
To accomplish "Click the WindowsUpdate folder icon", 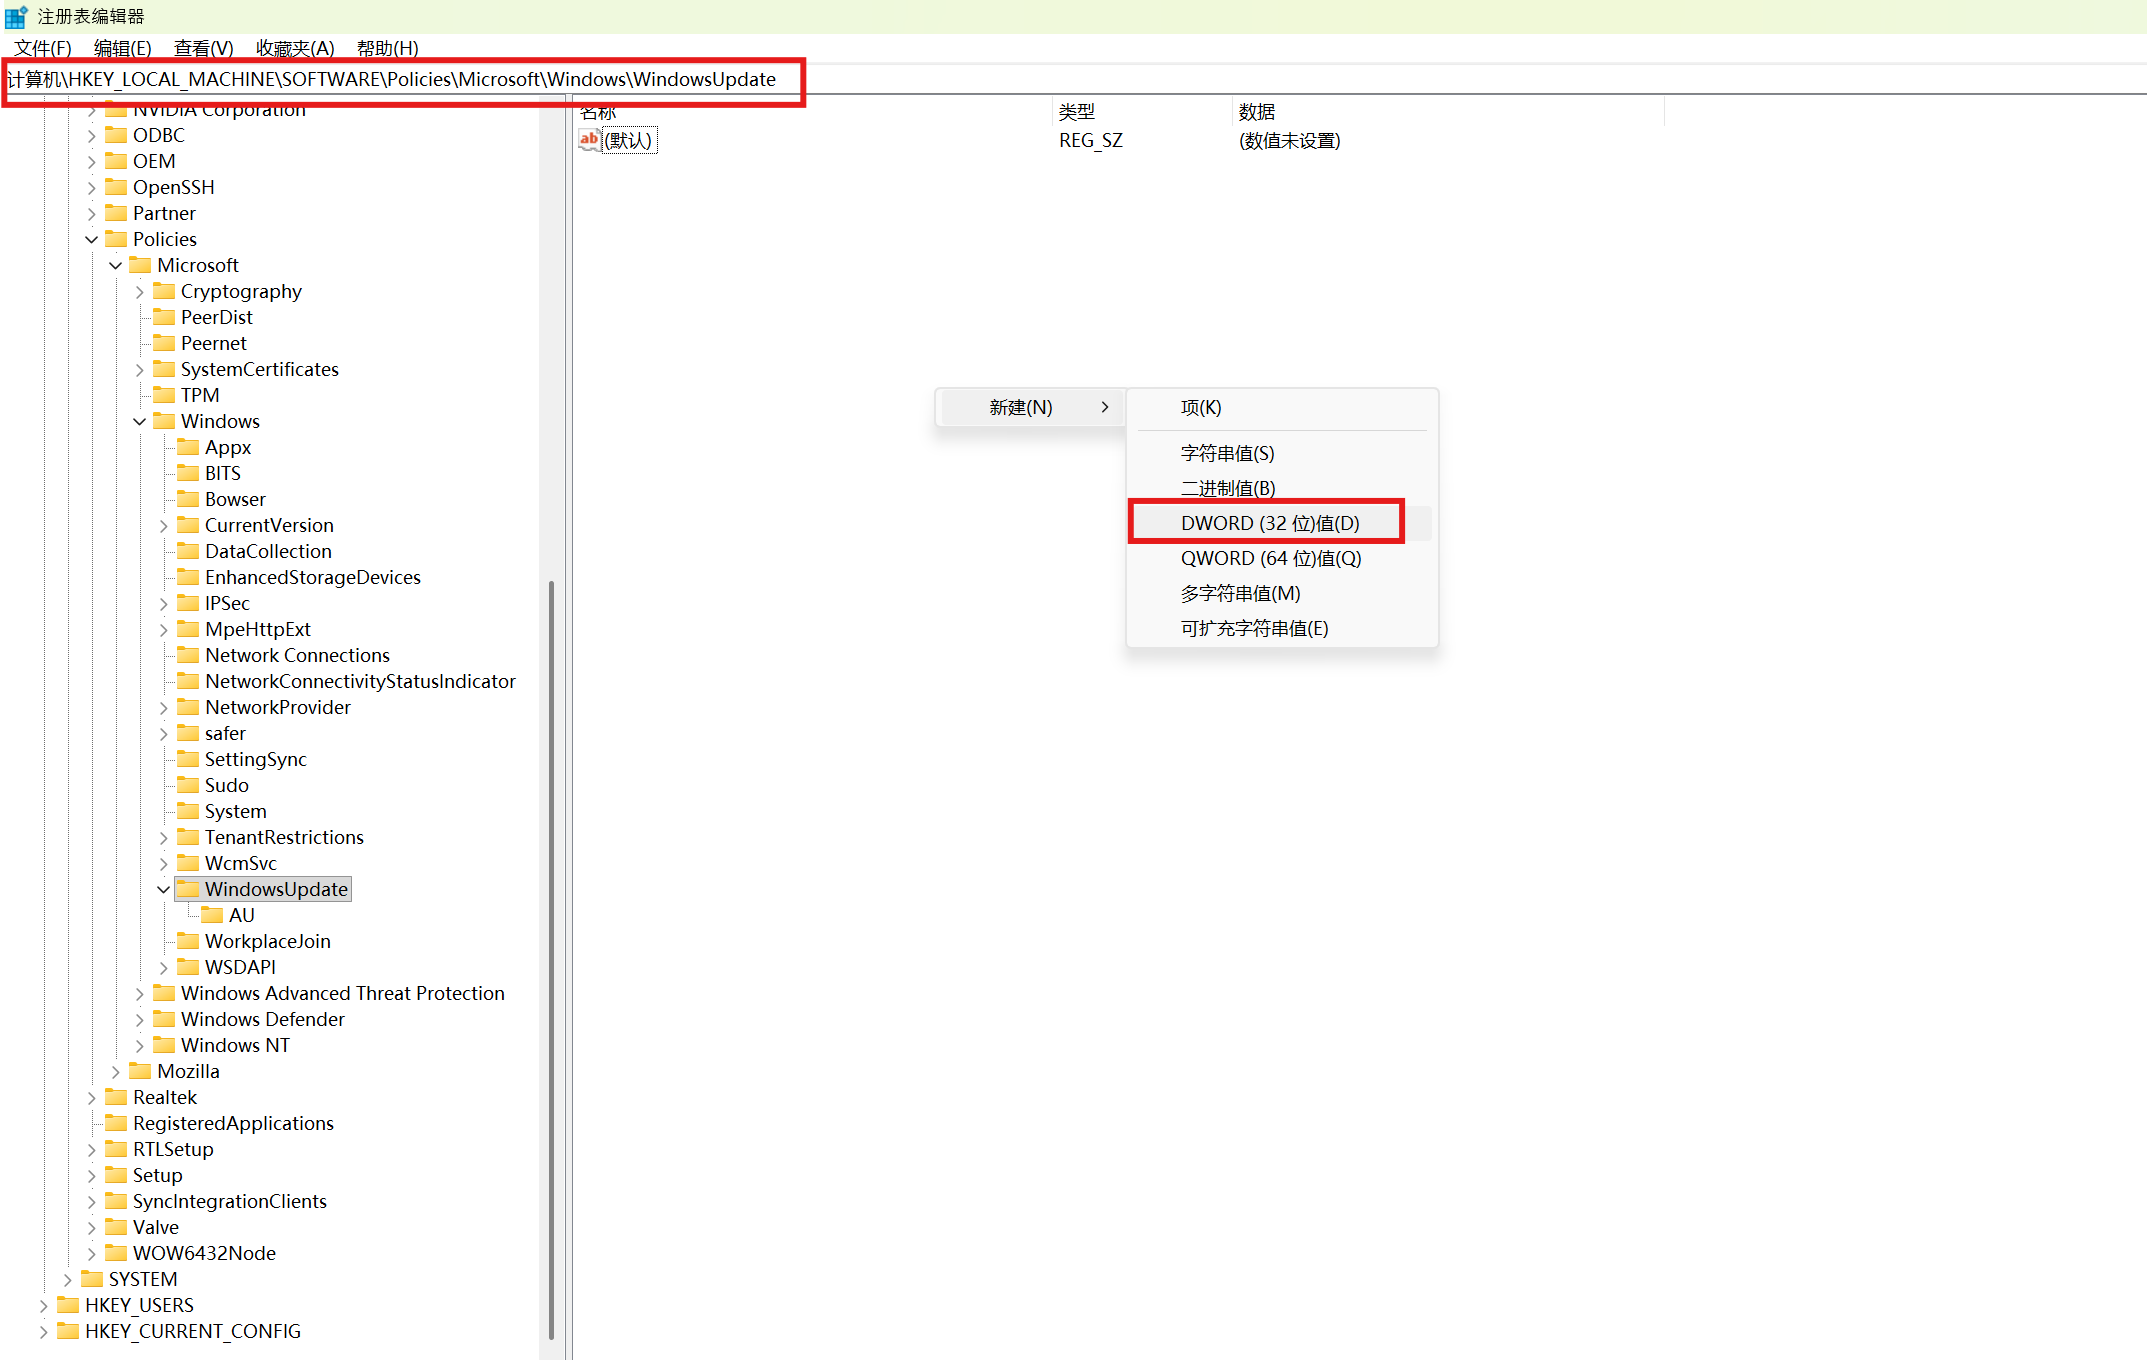I will click(x=188, y=889).
